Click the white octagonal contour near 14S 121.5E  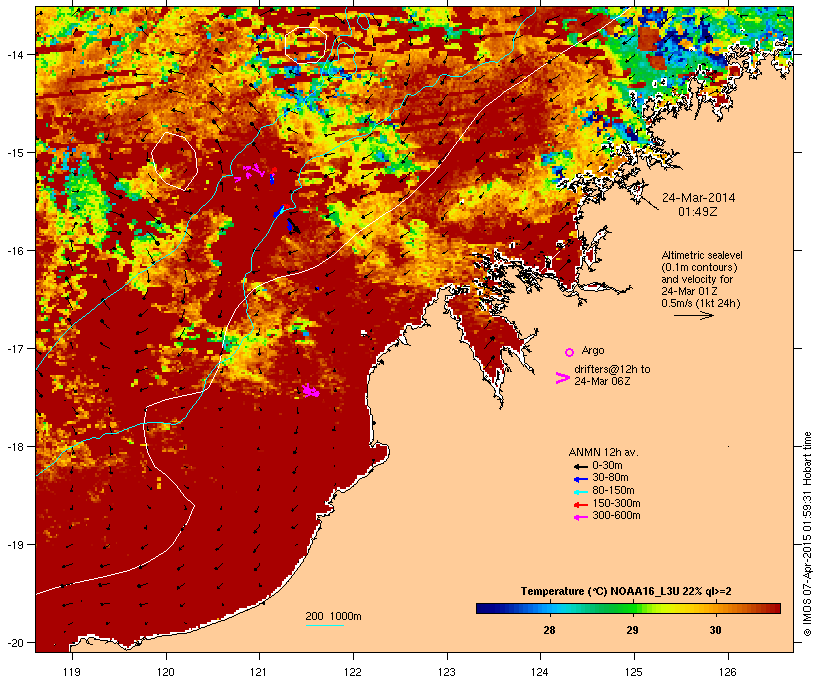(306, 45)
